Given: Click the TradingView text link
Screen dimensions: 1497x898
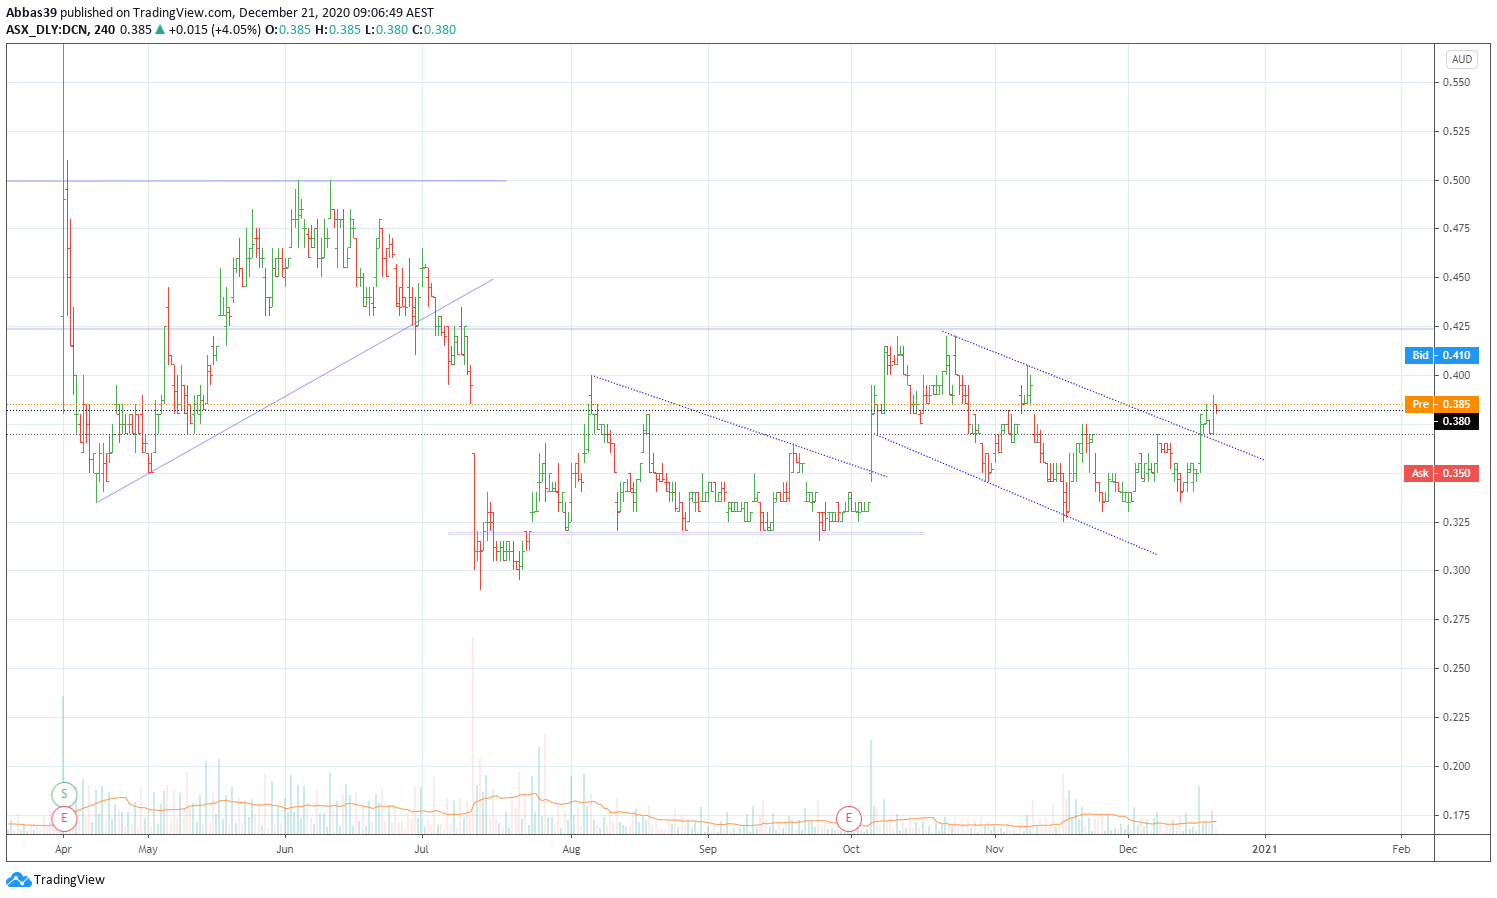Looking at the screenshot, I should [69, 880].
